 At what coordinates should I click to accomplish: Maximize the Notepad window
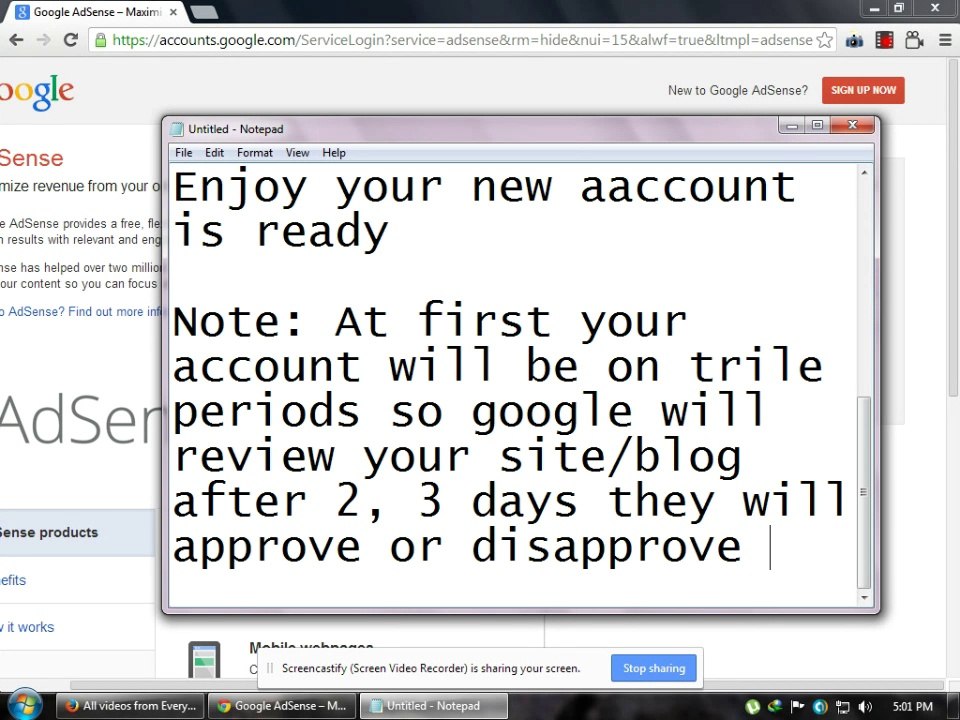(817, 125)
